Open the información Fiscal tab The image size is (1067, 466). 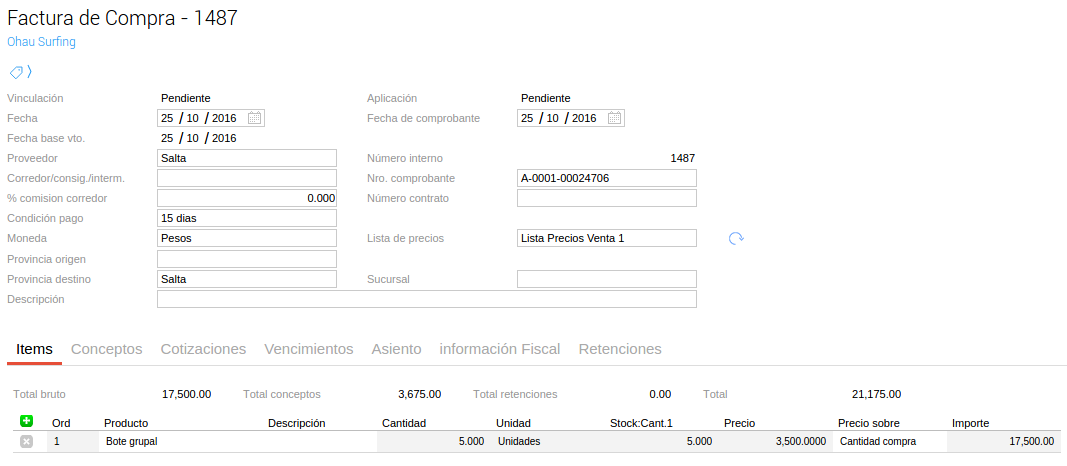coord(499,349)
